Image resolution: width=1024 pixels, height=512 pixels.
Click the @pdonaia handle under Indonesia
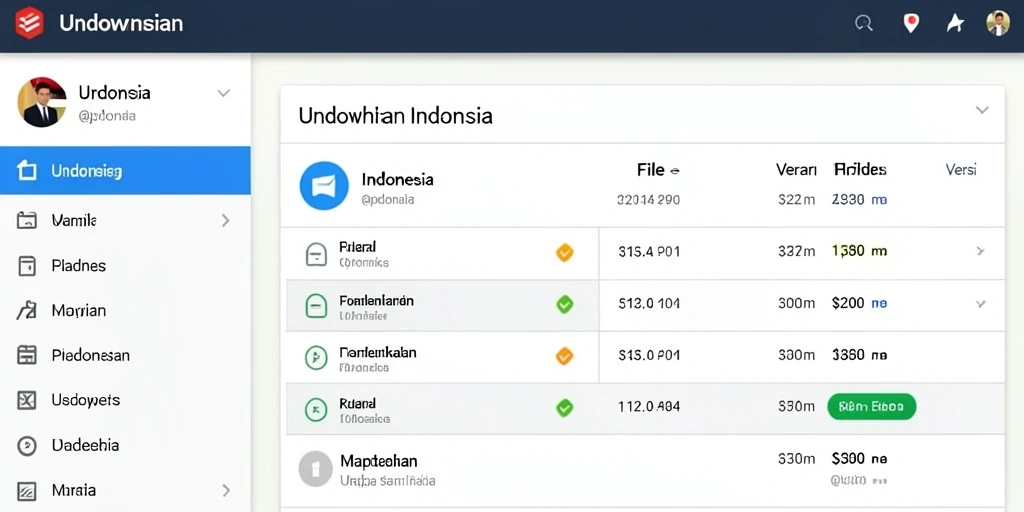point(388,200)
